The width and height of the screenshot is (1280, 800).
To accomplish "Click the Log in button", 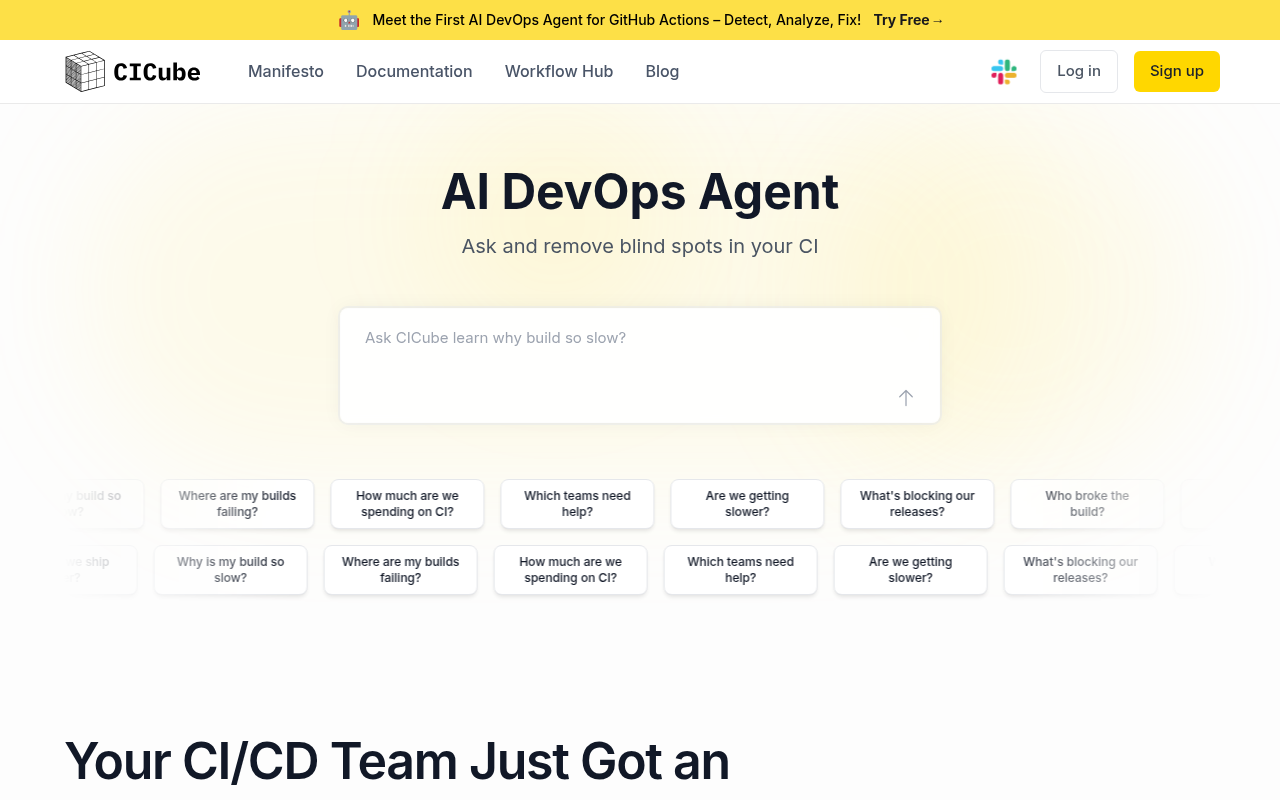I will (x=1078, y=71).
